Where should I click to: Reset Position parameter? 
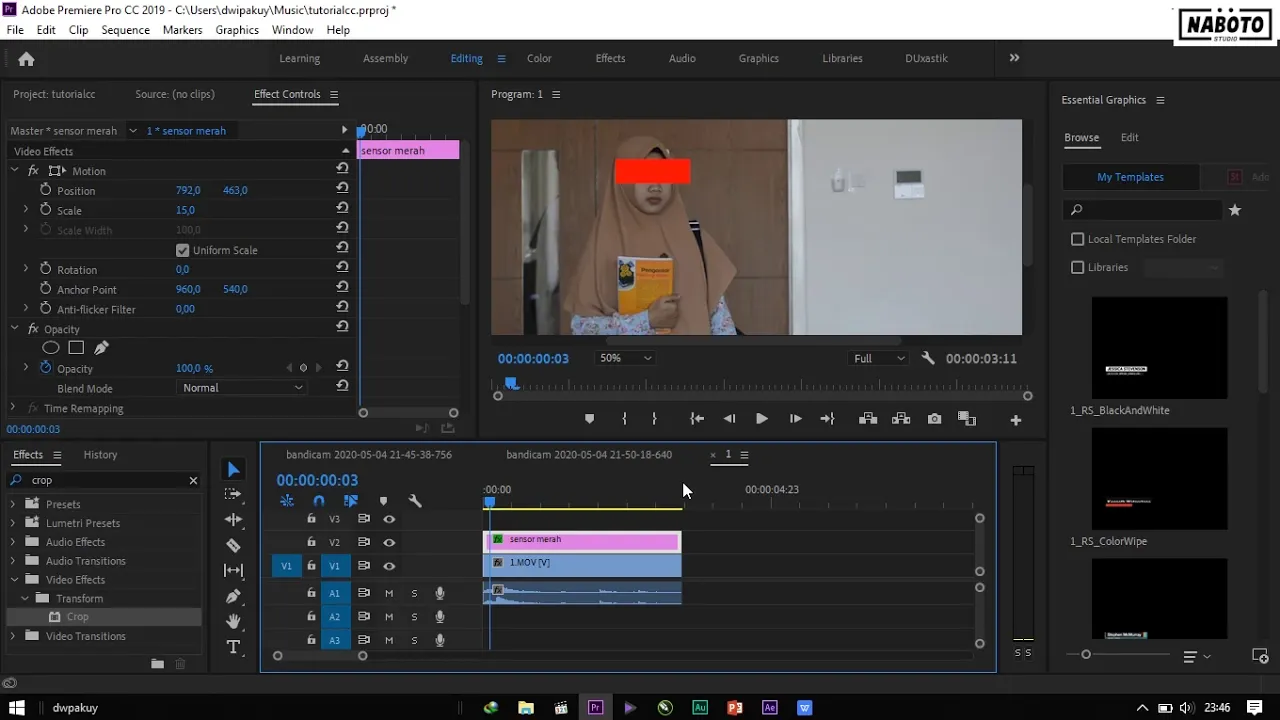[x=342, y=190]
